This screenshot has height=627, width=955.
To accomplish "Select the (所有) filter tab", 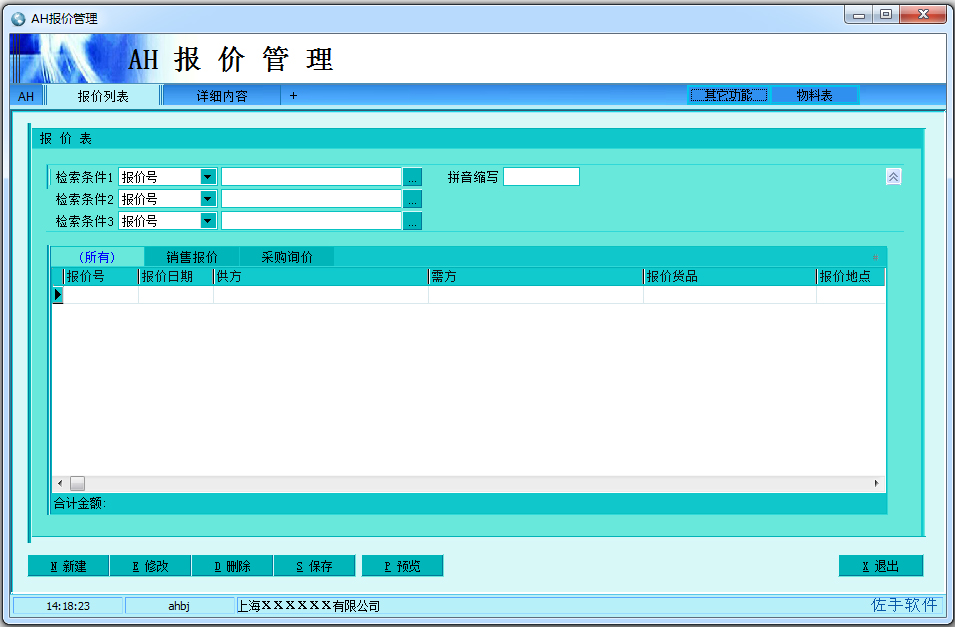I will pyautogui.click(x=97, y=257).
